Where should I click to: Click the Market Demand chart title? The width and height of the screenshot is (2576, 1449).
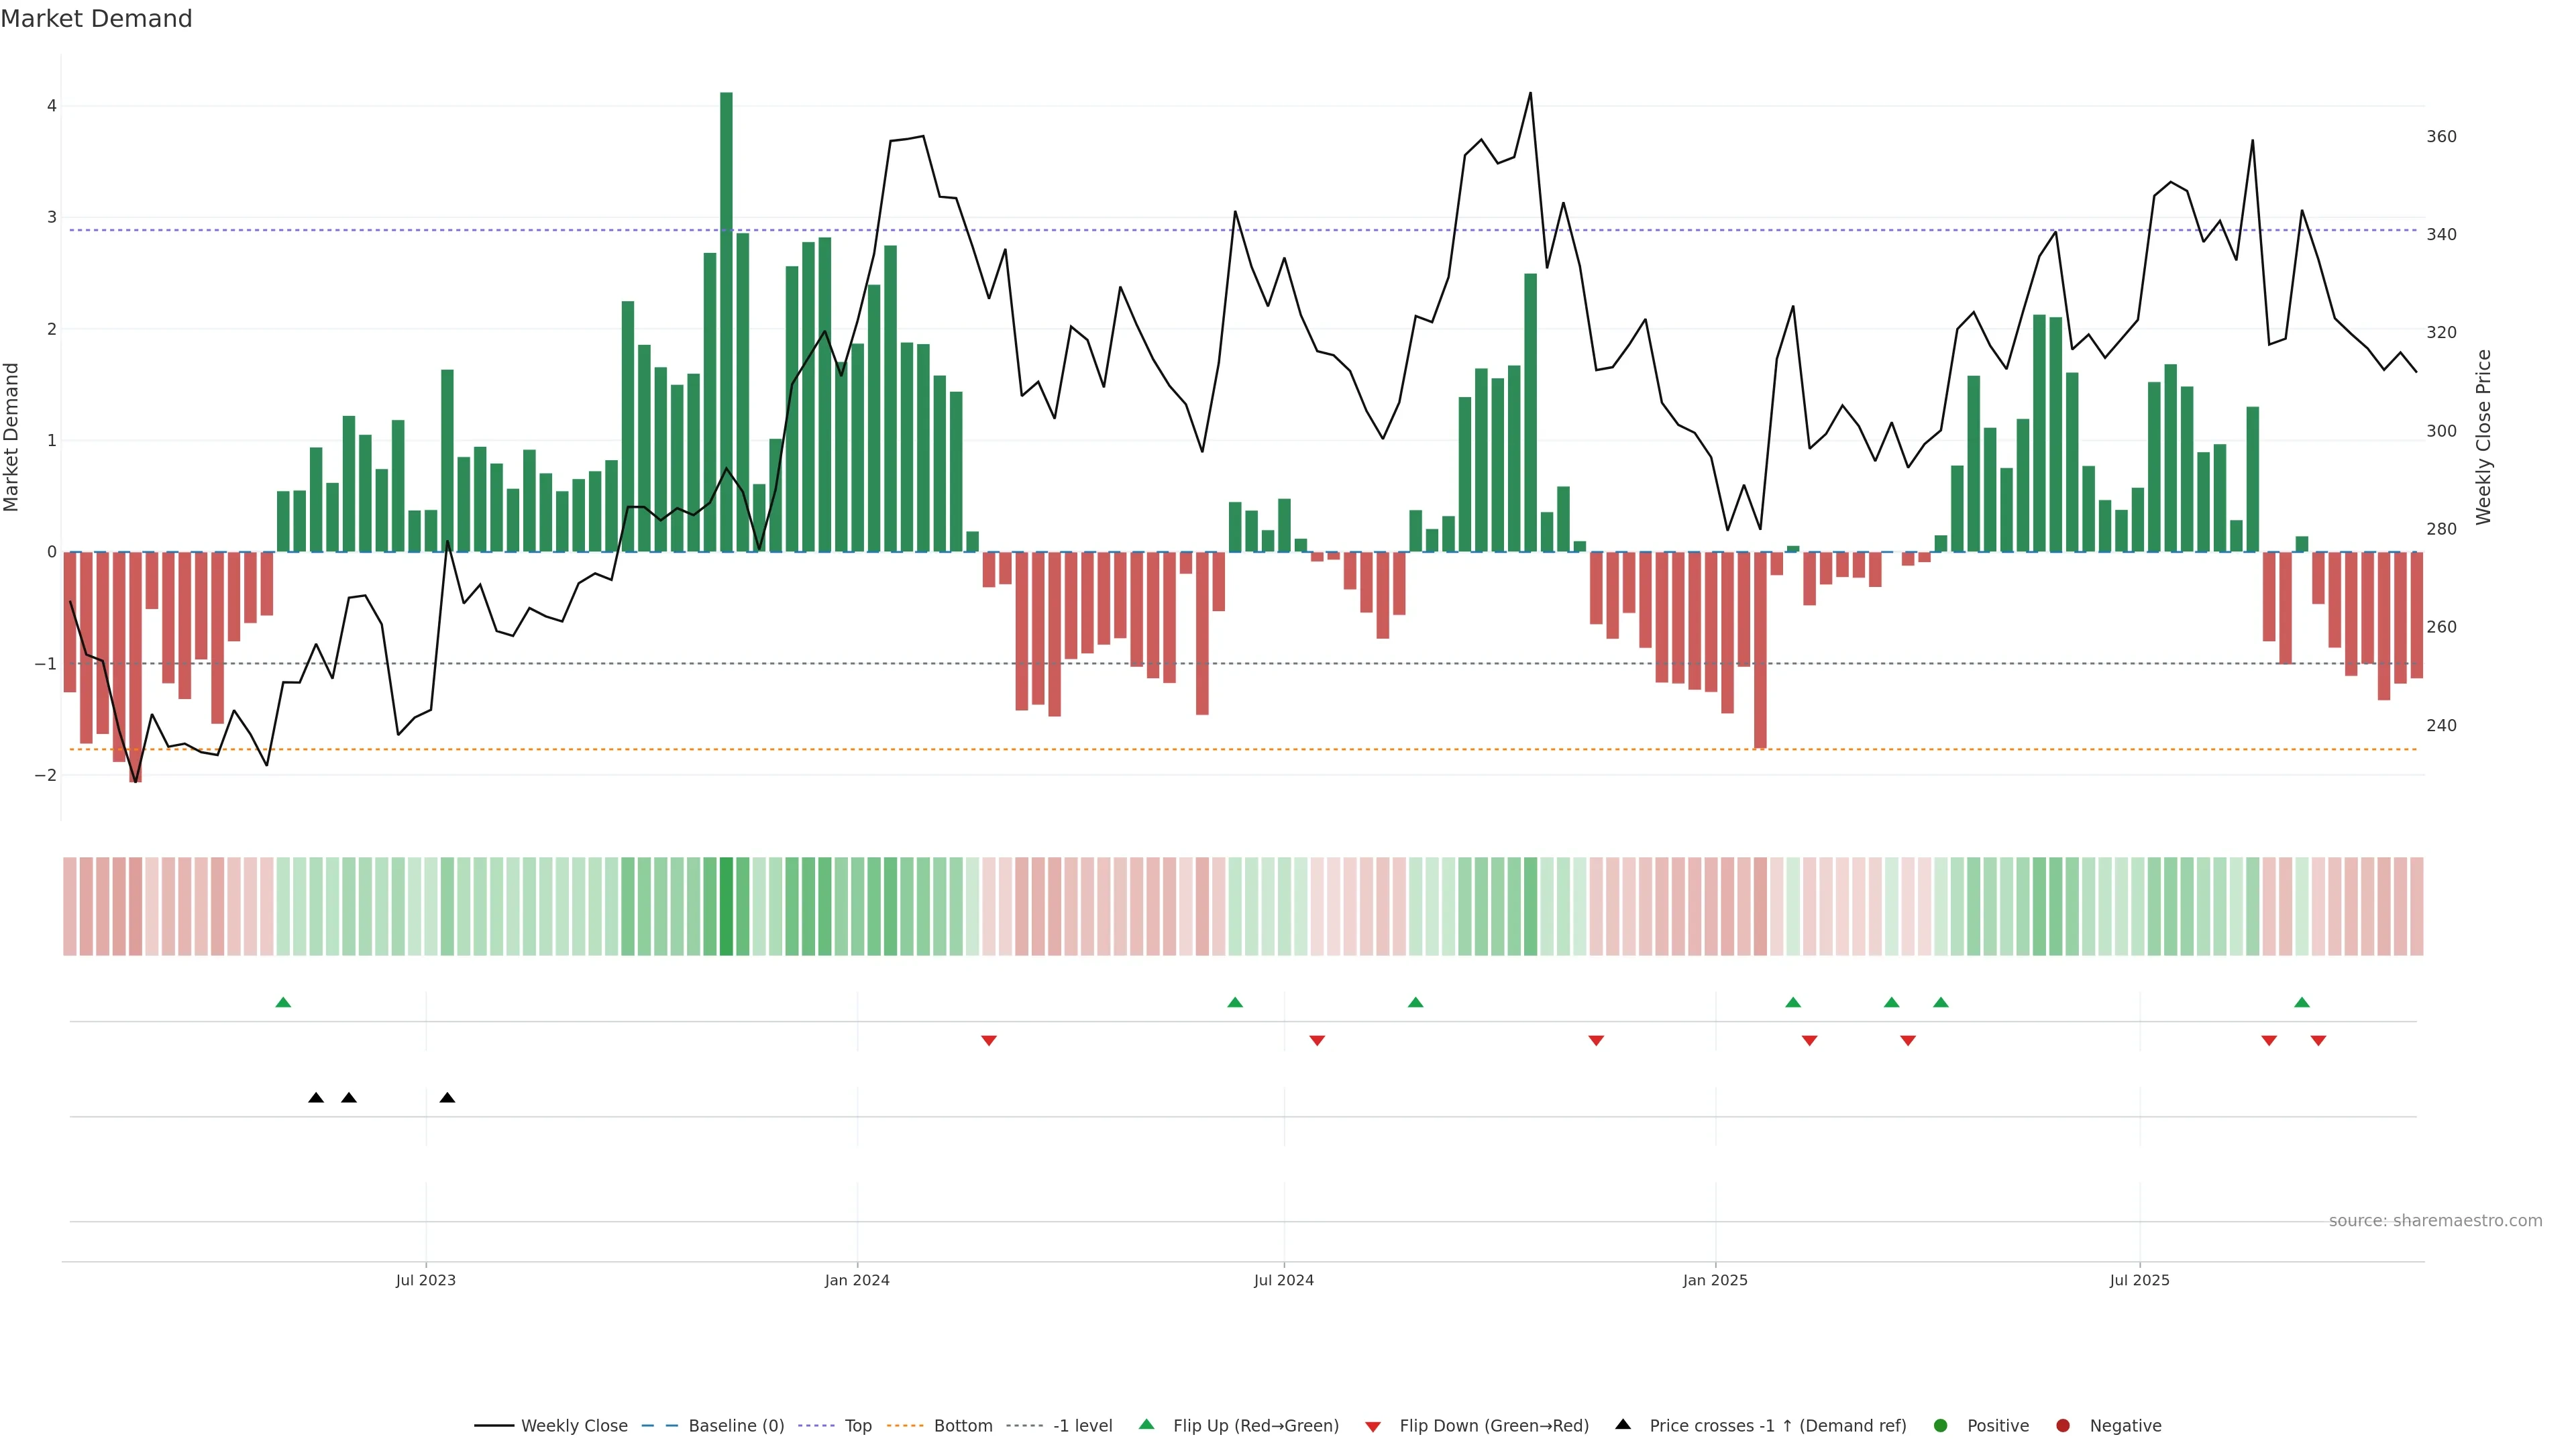click(96, 19)
